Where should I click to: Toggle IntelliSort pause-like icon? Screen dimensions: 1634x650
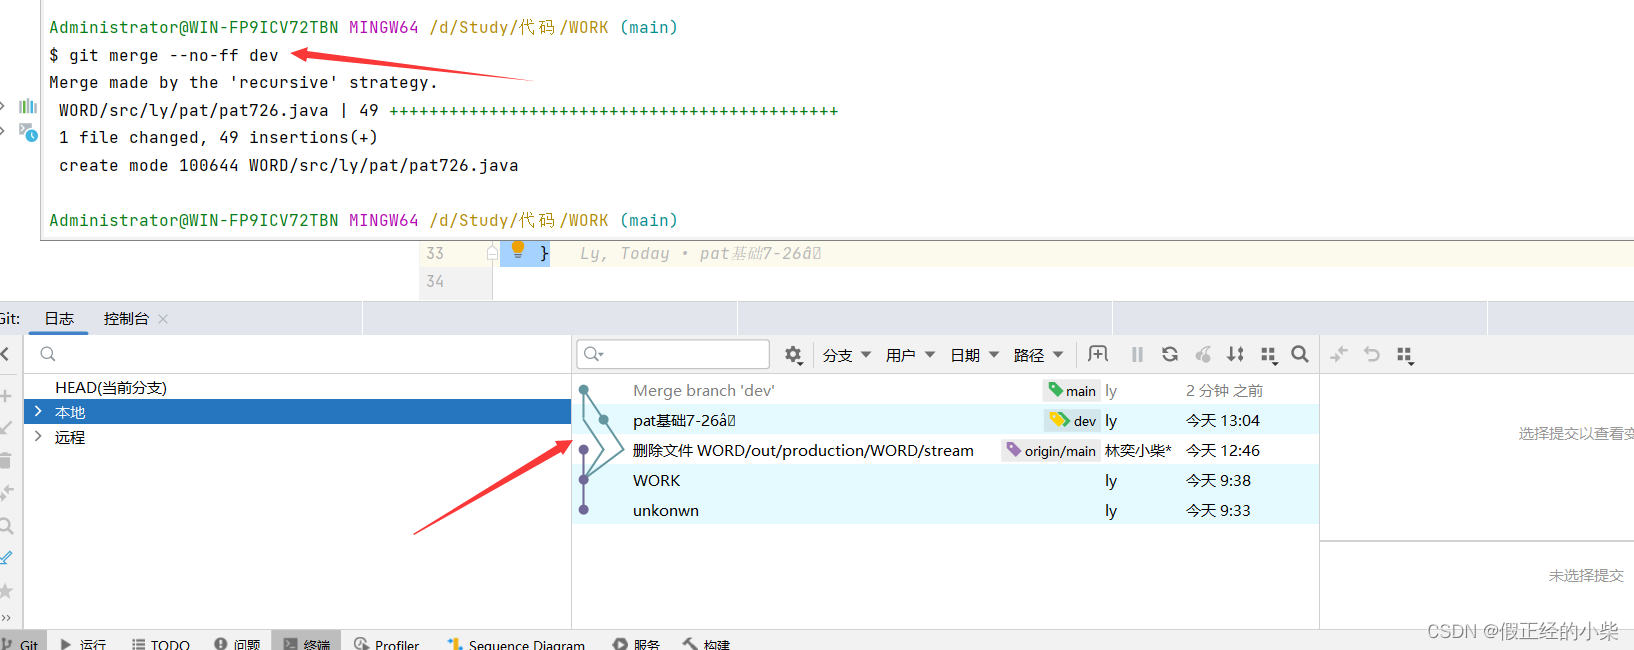pos(1137,354)
